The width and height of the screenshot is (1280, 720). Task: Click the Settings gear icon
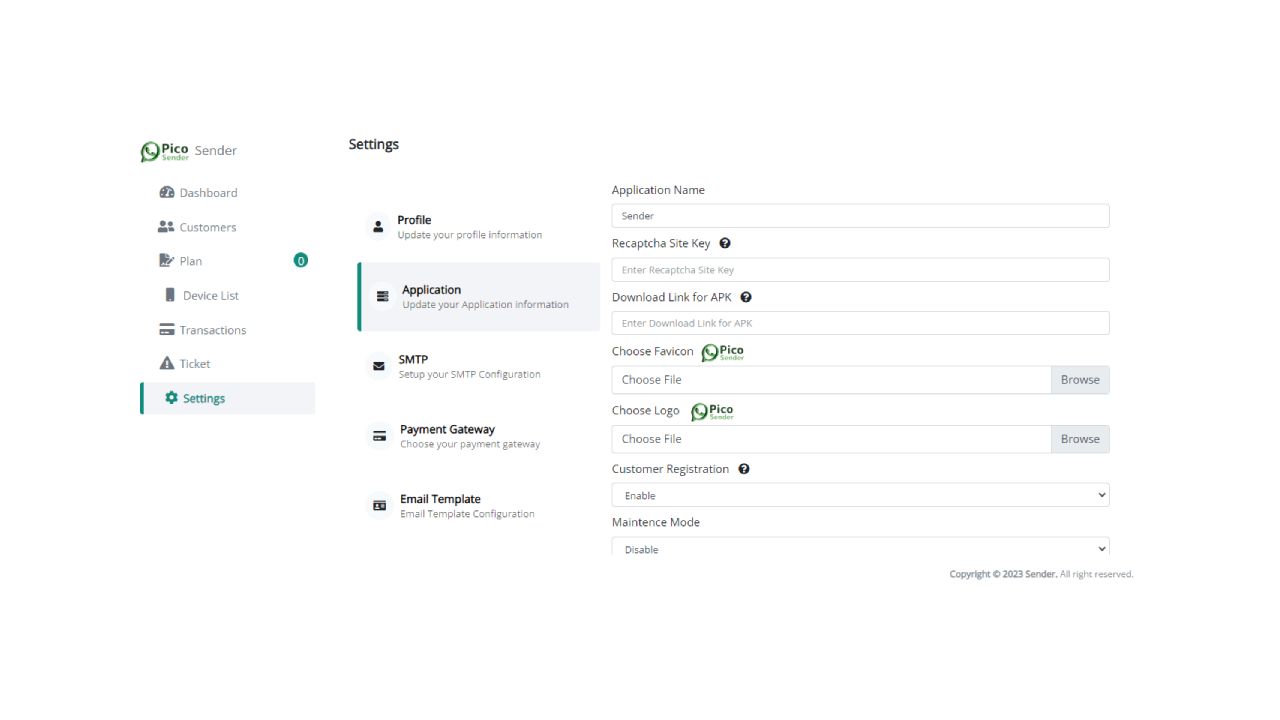tap(171, 398)
